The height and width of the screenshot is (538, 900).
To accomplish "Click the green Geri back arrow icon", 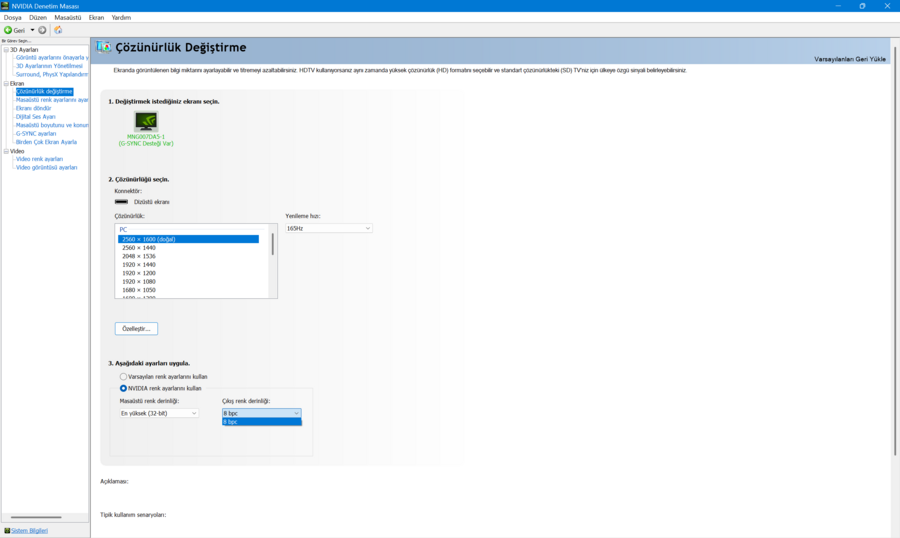I will click(x=8, y=30).
